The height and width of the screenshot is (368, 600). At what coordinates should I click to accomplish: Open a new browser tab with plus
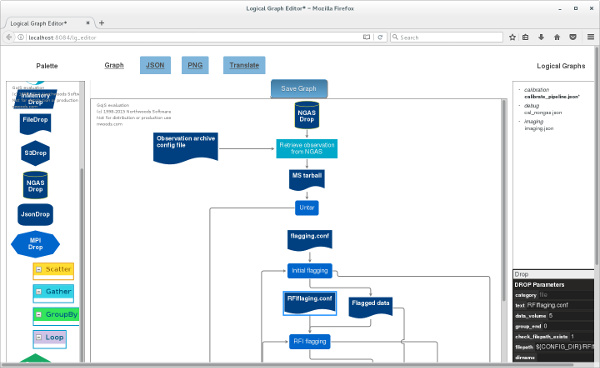pos(101,23)
